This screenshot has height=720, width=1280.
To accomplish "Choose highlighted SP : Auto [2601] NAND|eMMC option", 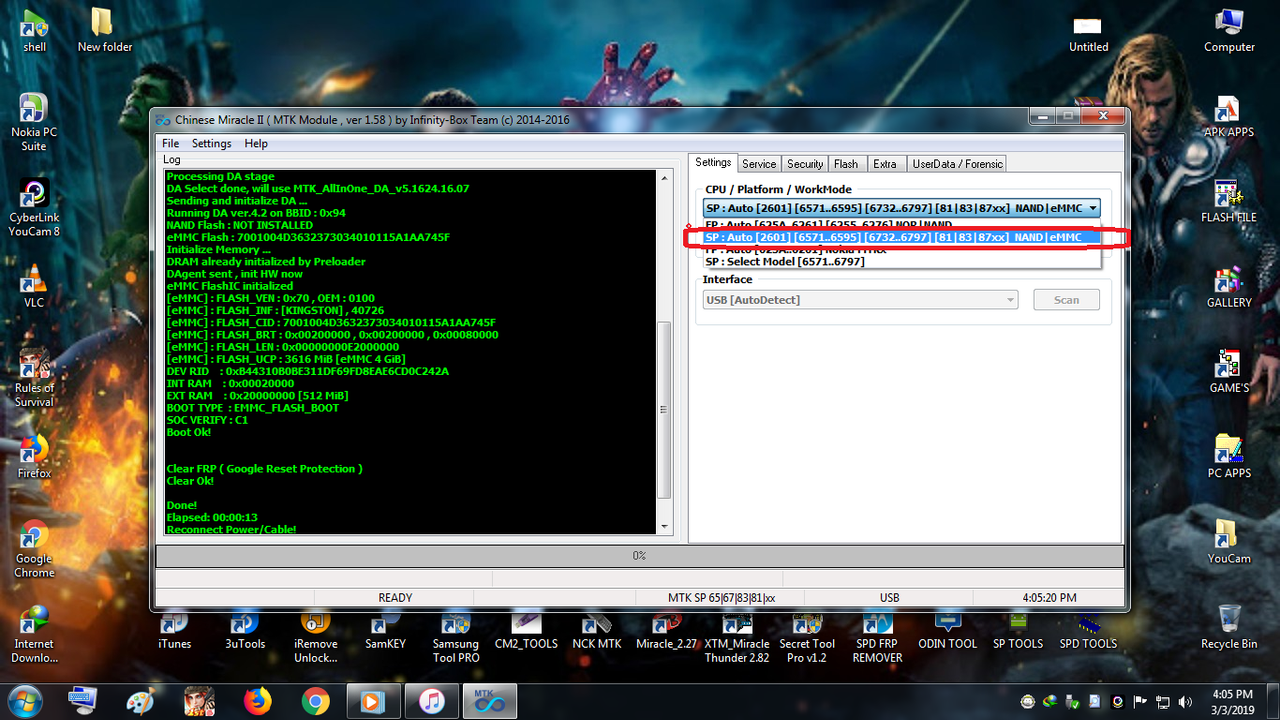I will [x=902, y=238].
